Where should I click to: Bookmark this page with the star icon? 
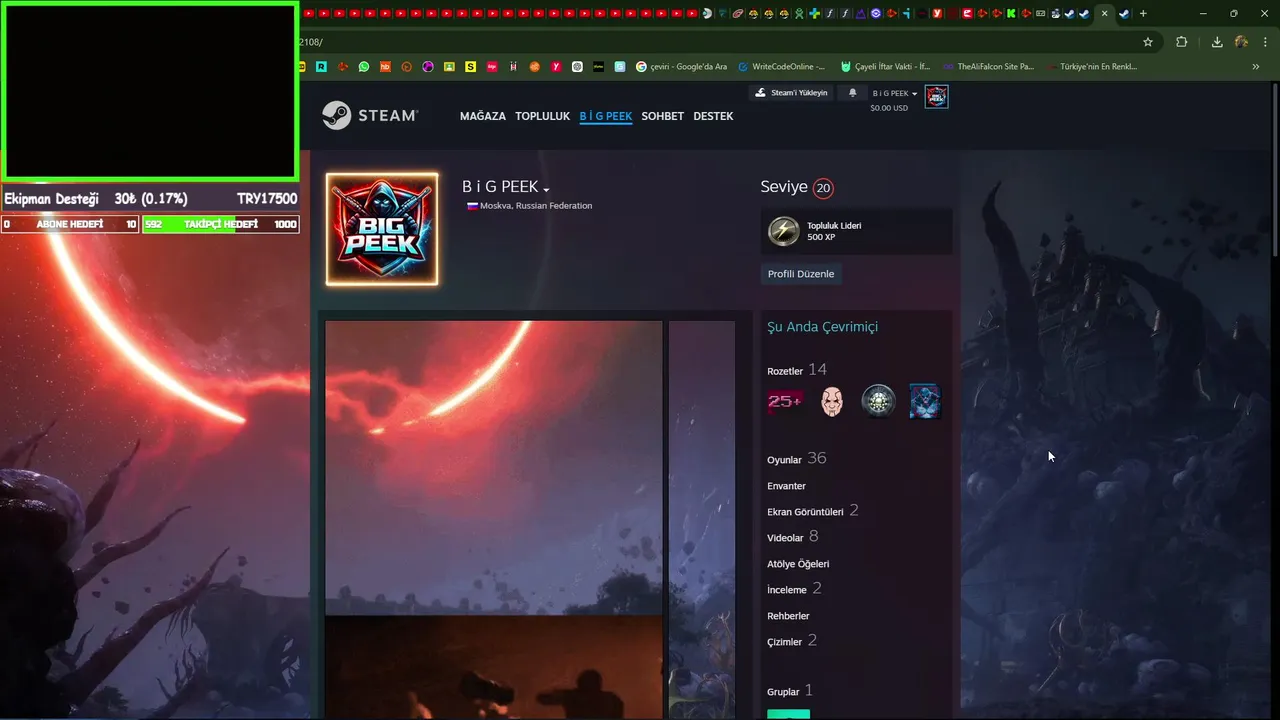pyautogui.click(x=1148, y=42)
